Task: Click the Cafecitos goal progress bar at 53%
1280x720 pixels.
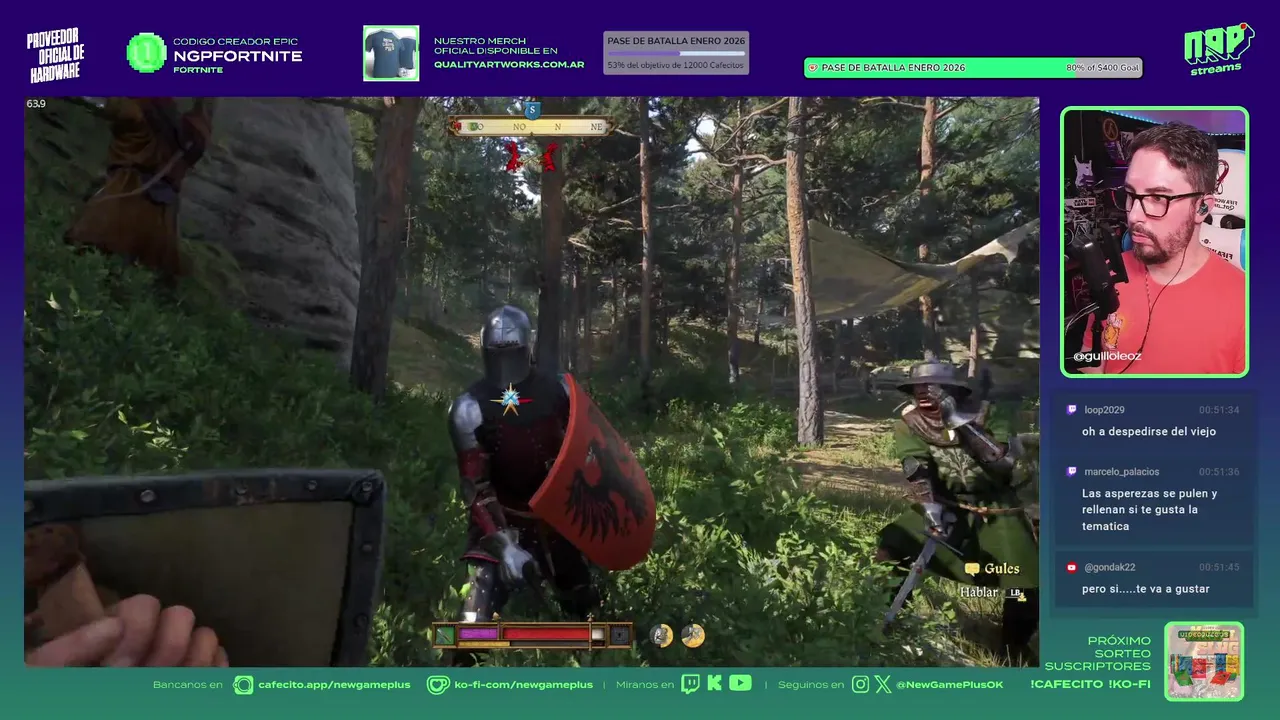Action: click(676, 53)
